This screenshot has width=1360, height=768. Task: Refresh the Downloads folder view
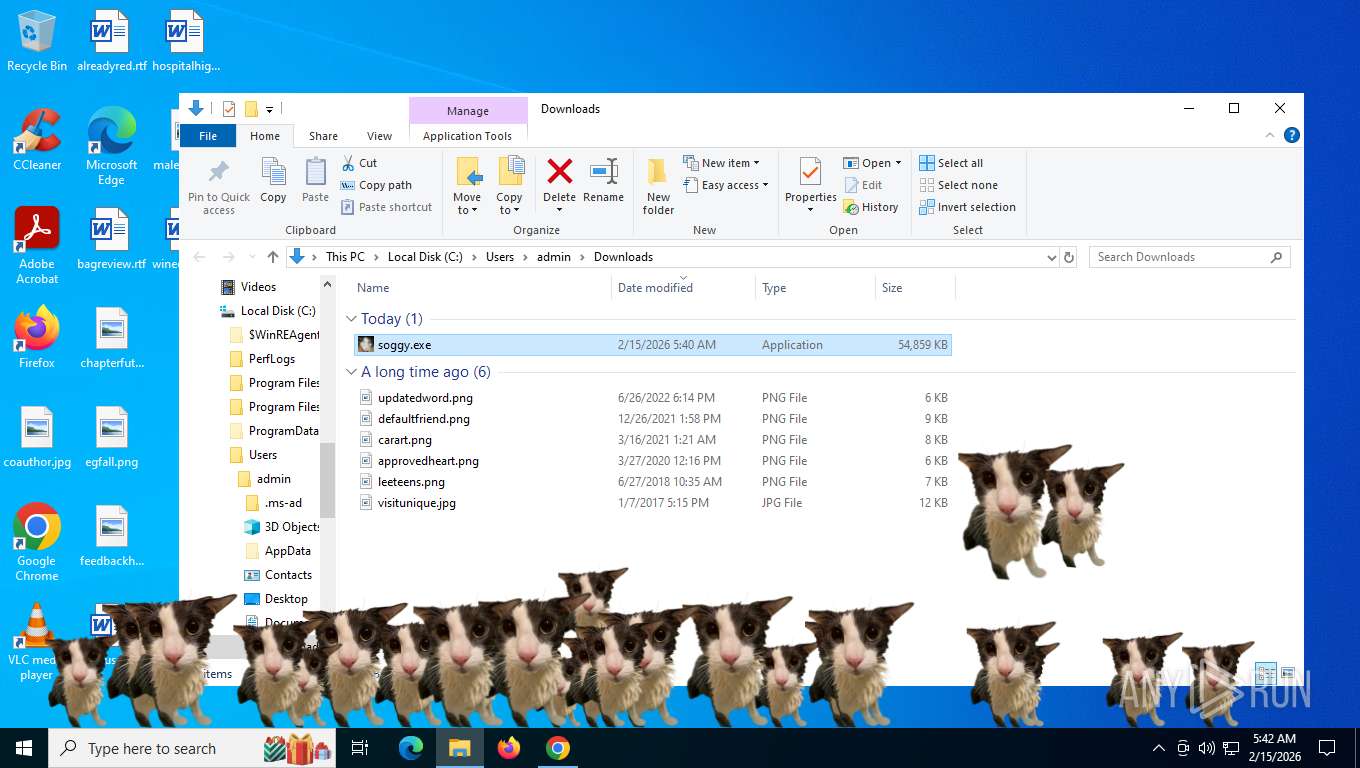click(1069, 257)
